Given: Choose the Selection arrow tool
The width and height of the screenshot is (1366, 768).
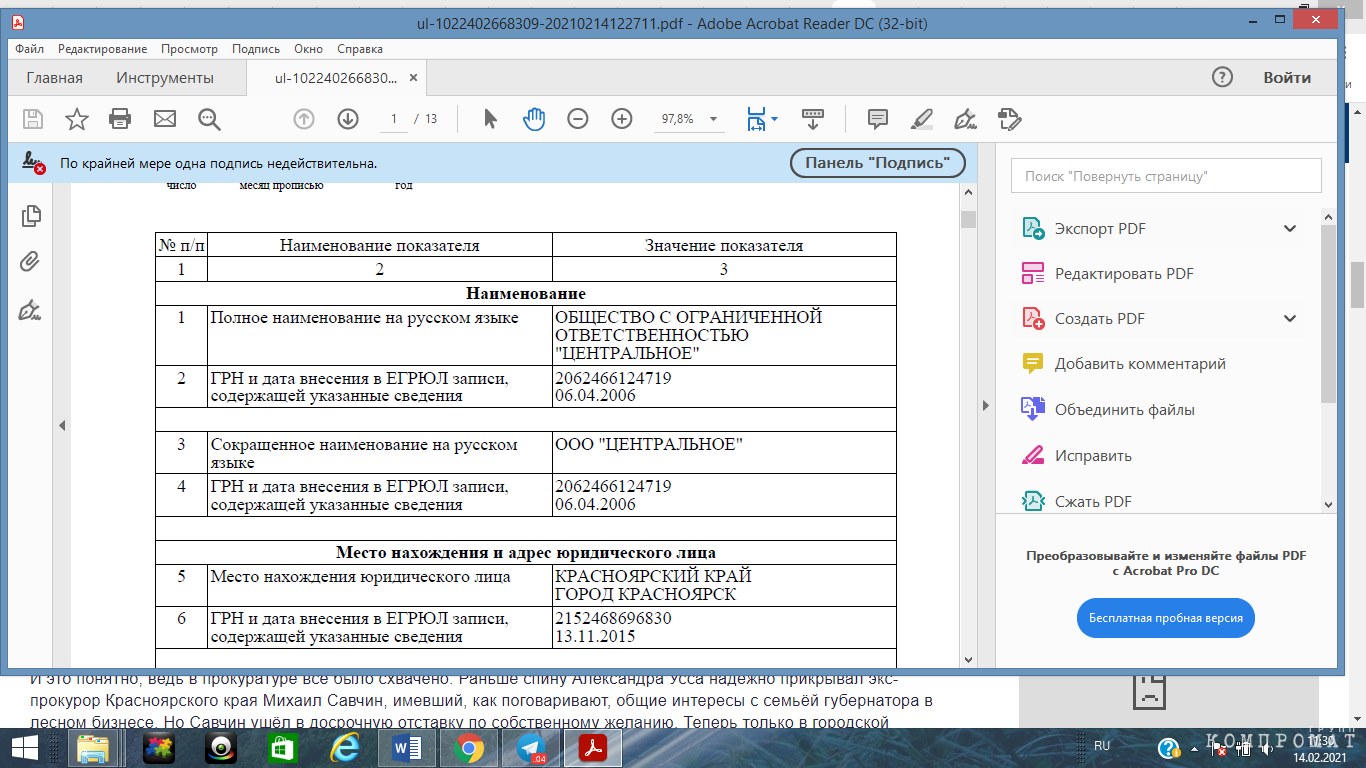Looking at the screenshot, I should click(x=490, y=119).
